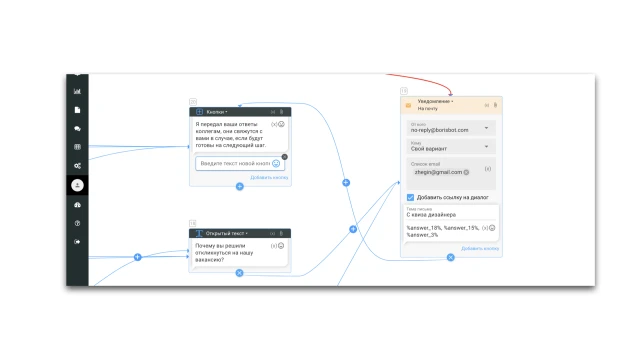Open the statistics chart icon in sidebar

pyautogui.click(x=77, y=91)
